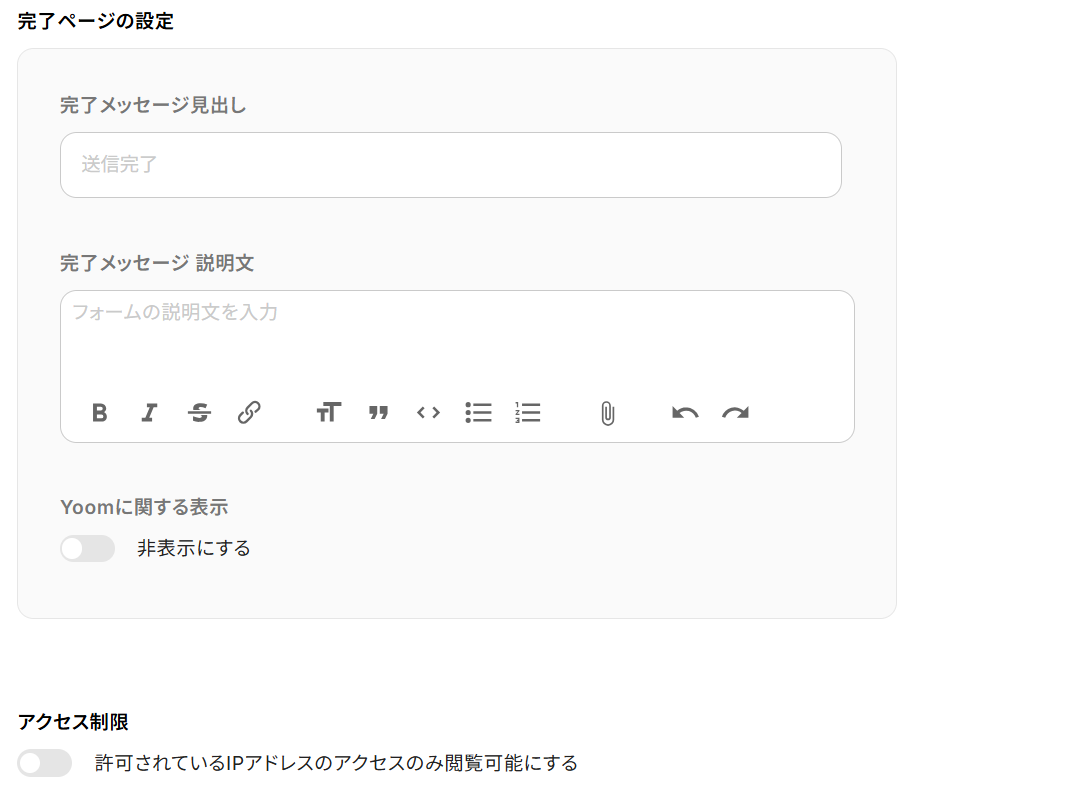
Task: Insert a code block
Action: [428, 412]
